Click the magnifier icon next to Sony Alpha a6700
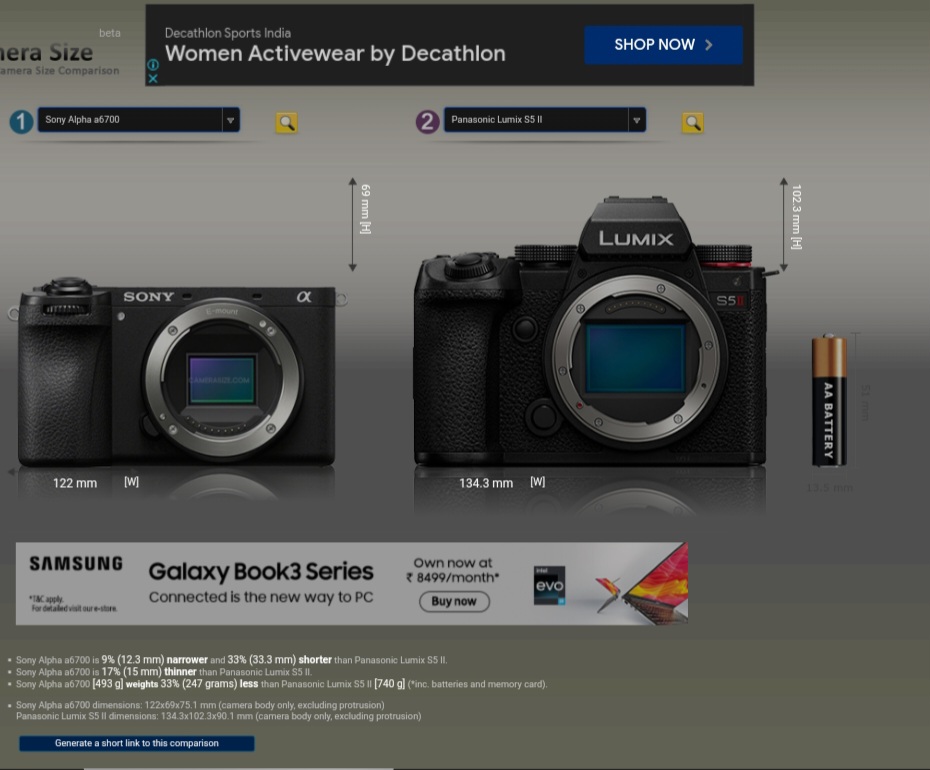The height and width of the screenshot is (770, 930). (286, 123)
